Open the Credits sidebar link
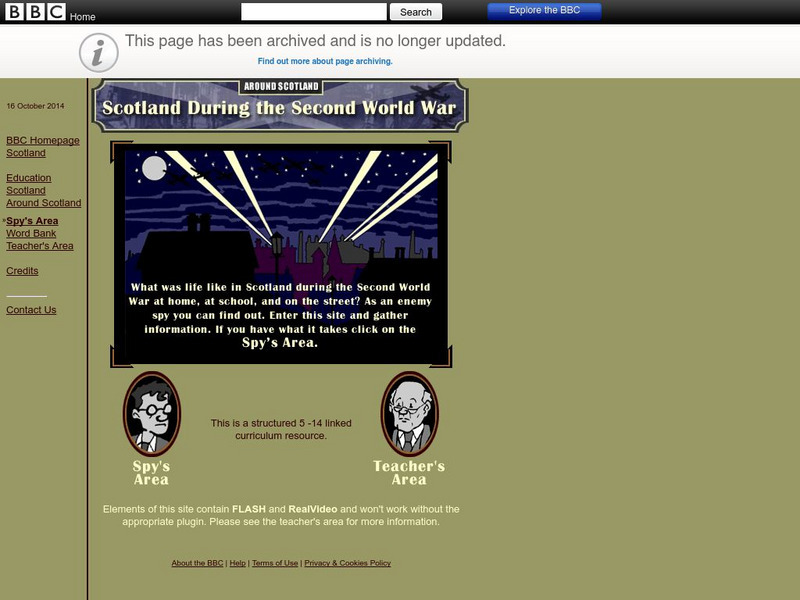Image resolution: width=800 pixels, height=600 pixels. pos(22,270)
